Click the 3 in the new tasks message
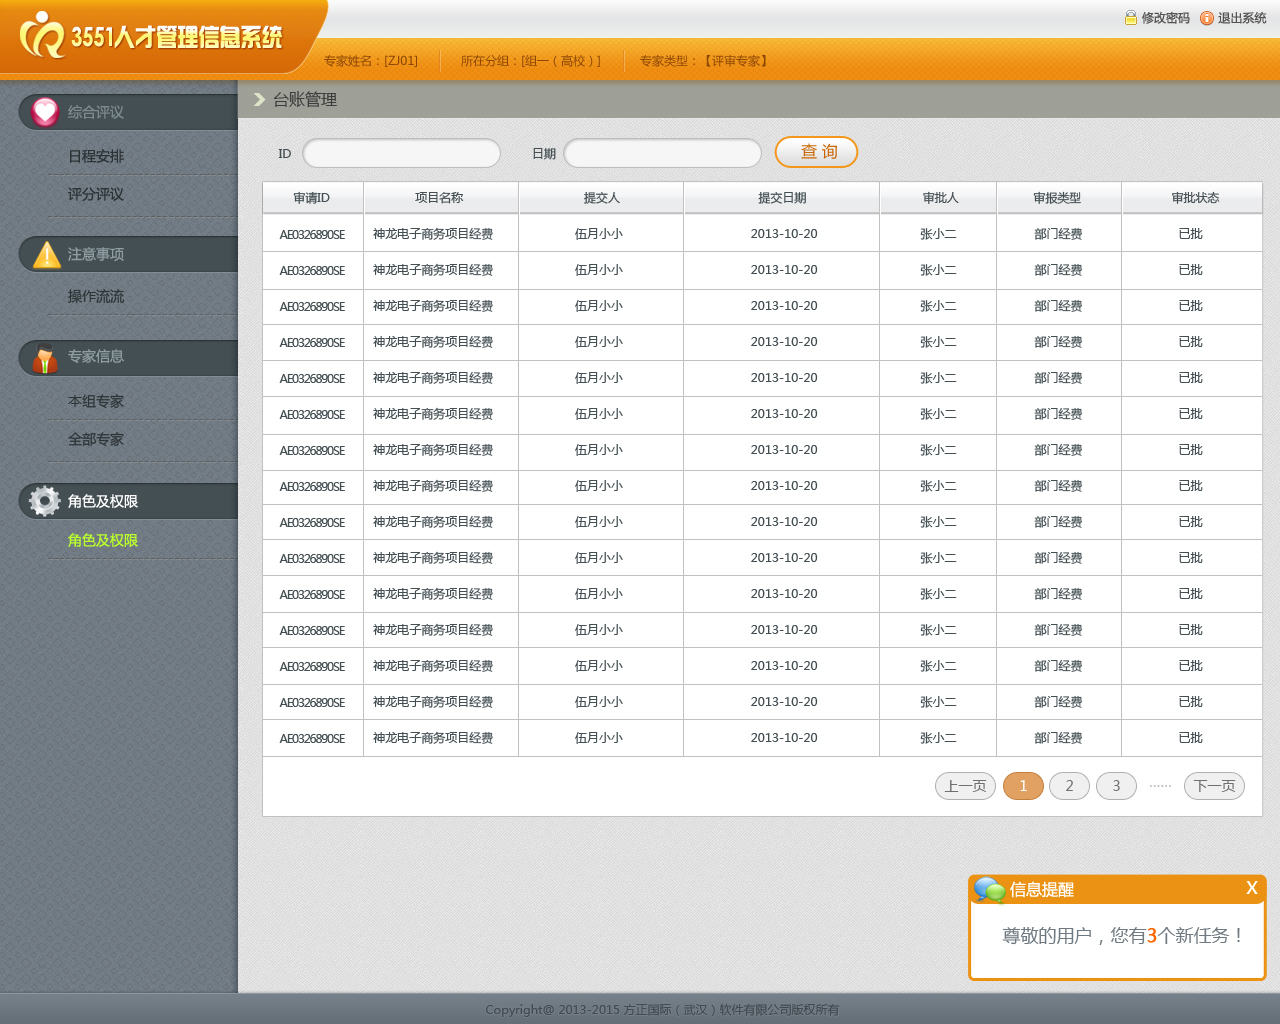This screenshot has height=1024, width=1280. [1152, 936]
